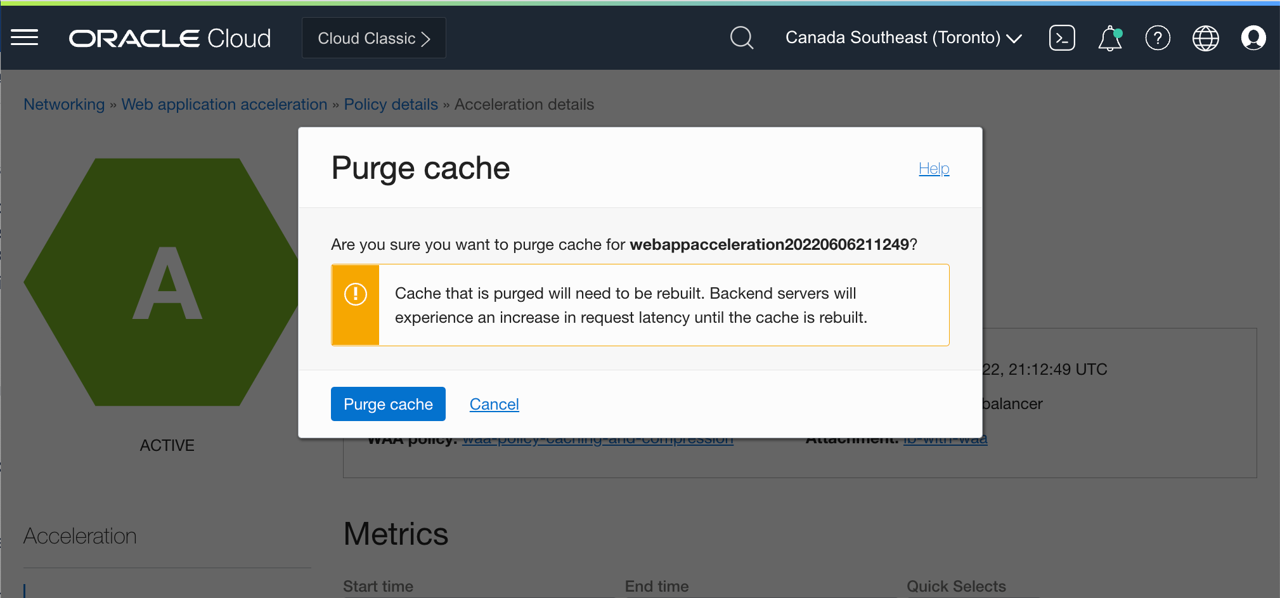Cancel the purge cache dialog
This screenshot has height=598, width=1280.
tap(493, 404)
